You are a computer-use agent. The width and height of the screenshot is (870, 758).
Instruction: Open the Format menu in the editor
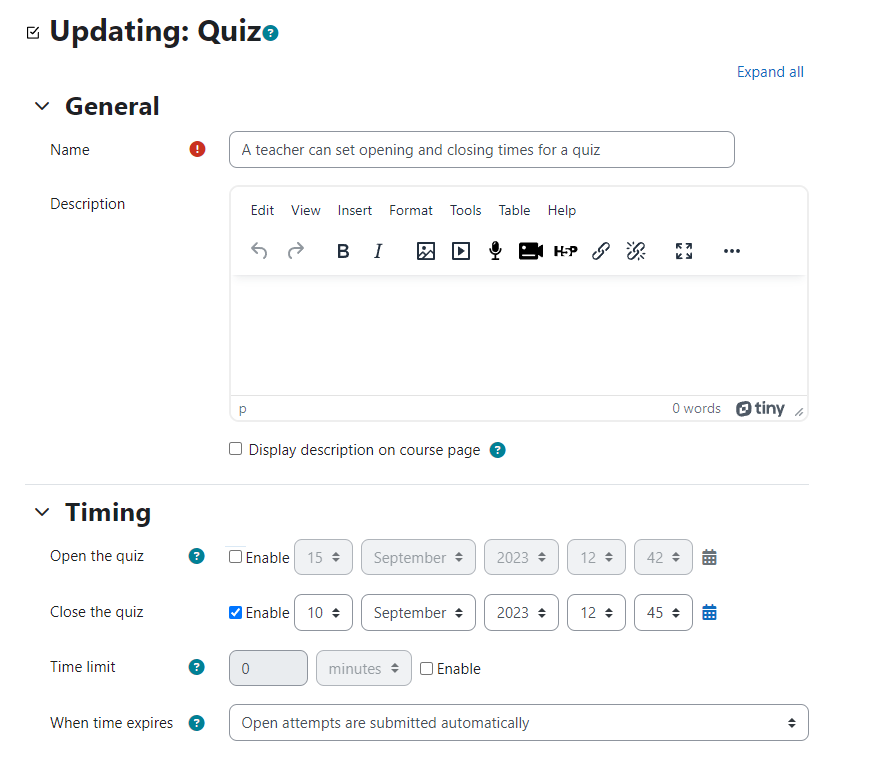click(411, 210)
